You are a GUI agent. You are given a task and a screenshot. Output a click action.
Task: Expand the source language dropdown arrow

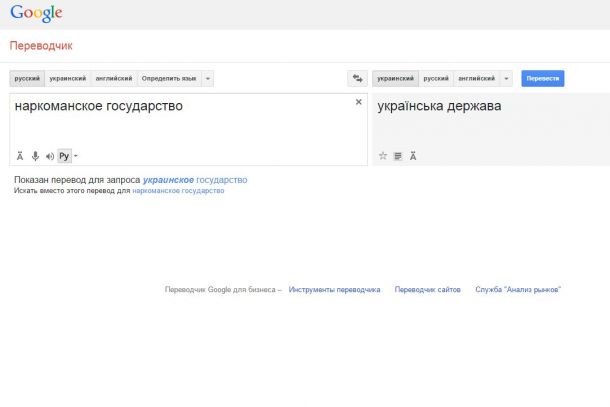(x=207, y=79)
